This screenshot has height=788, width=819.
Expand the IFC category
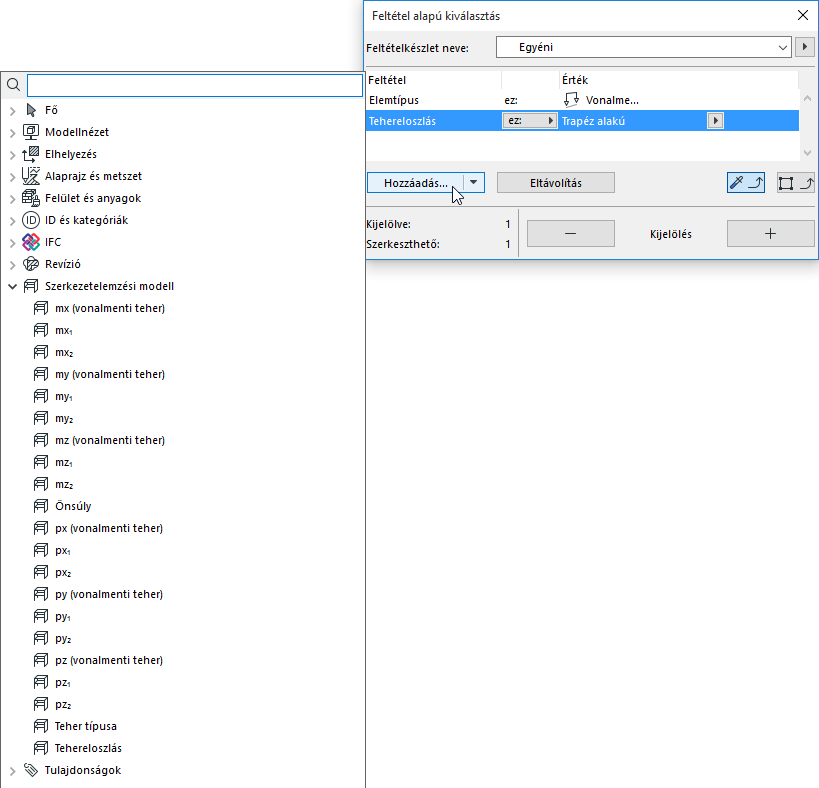(13, 243)
